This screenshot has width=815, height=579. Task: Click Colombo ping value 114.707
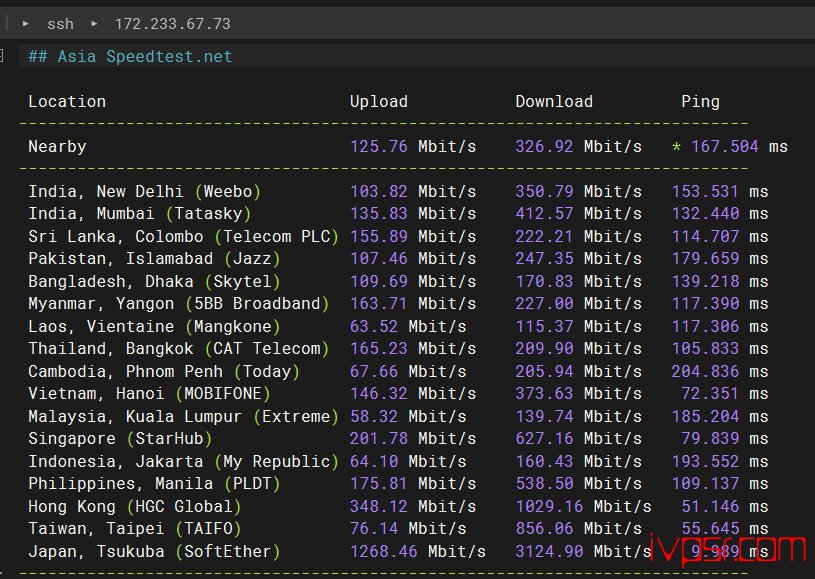[x=705, y=236]
